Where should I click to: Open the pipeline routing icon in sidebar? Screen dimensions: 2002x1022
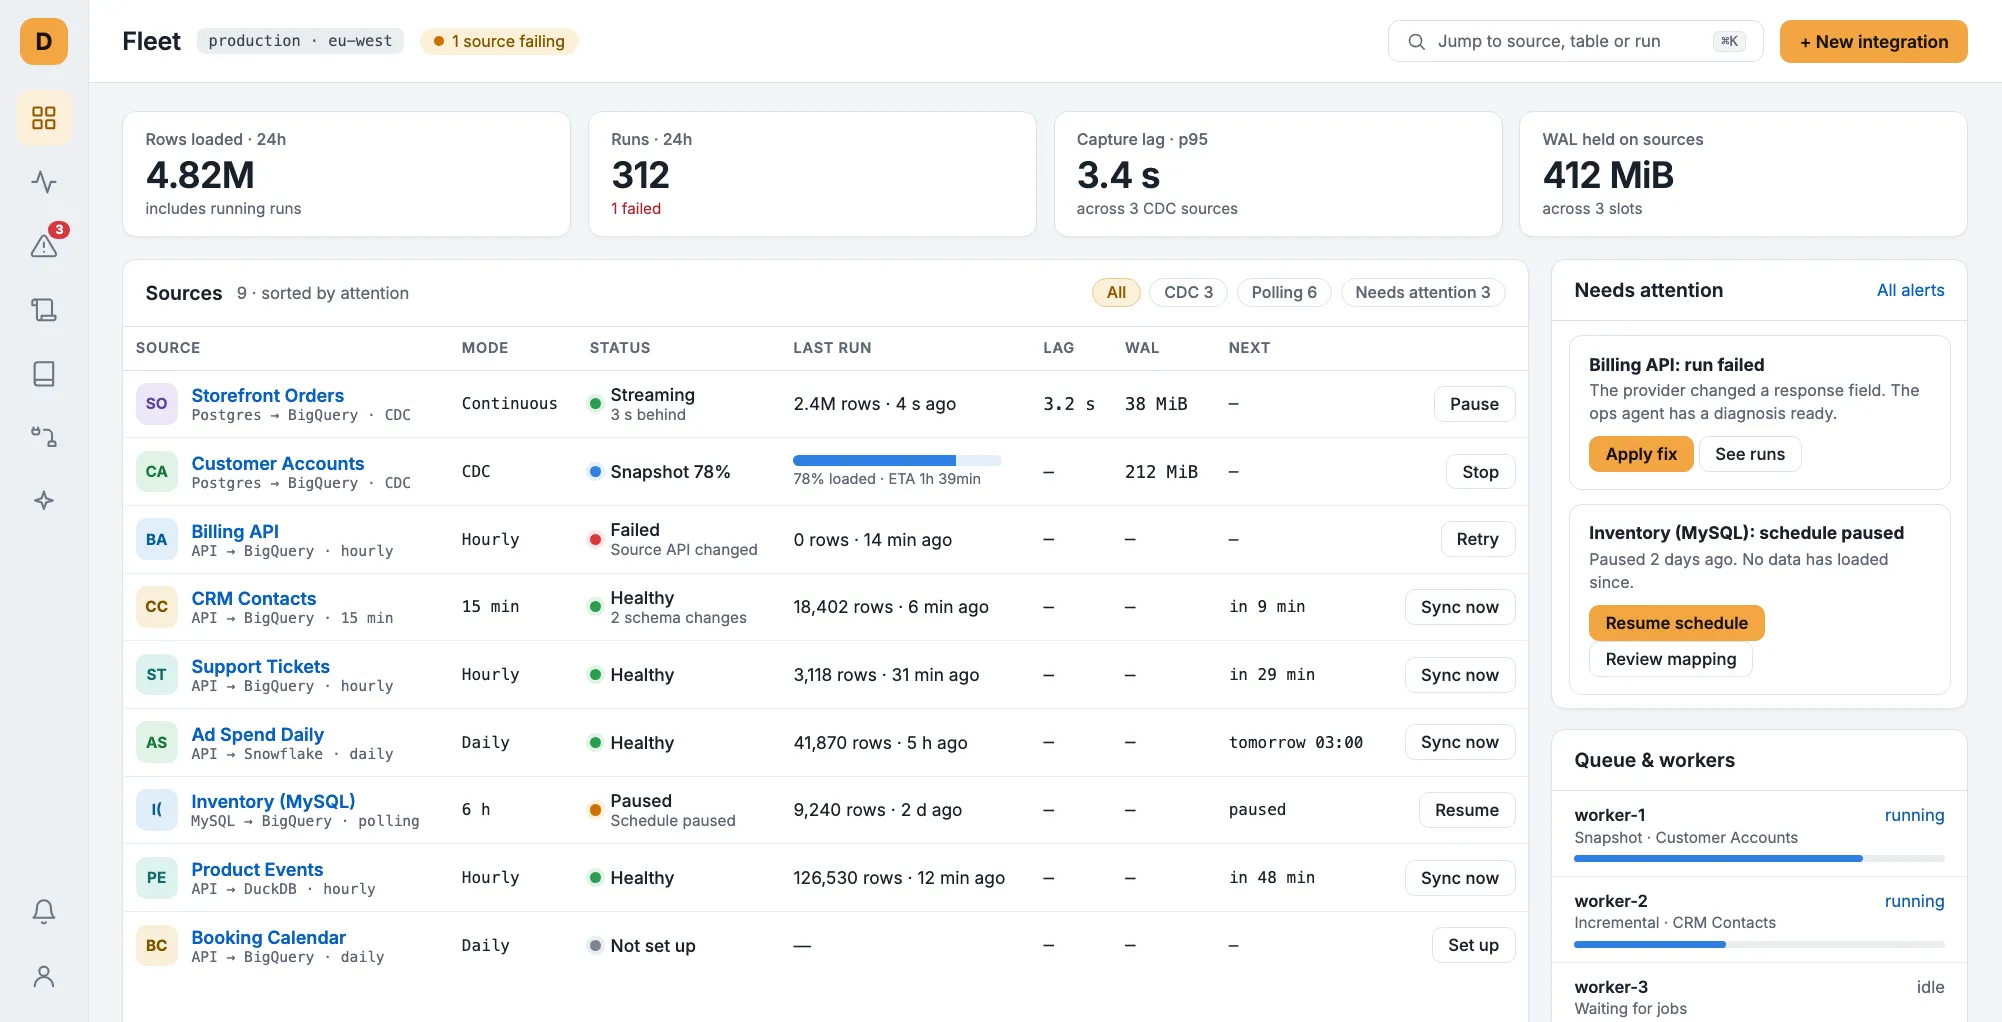(44, 437)
